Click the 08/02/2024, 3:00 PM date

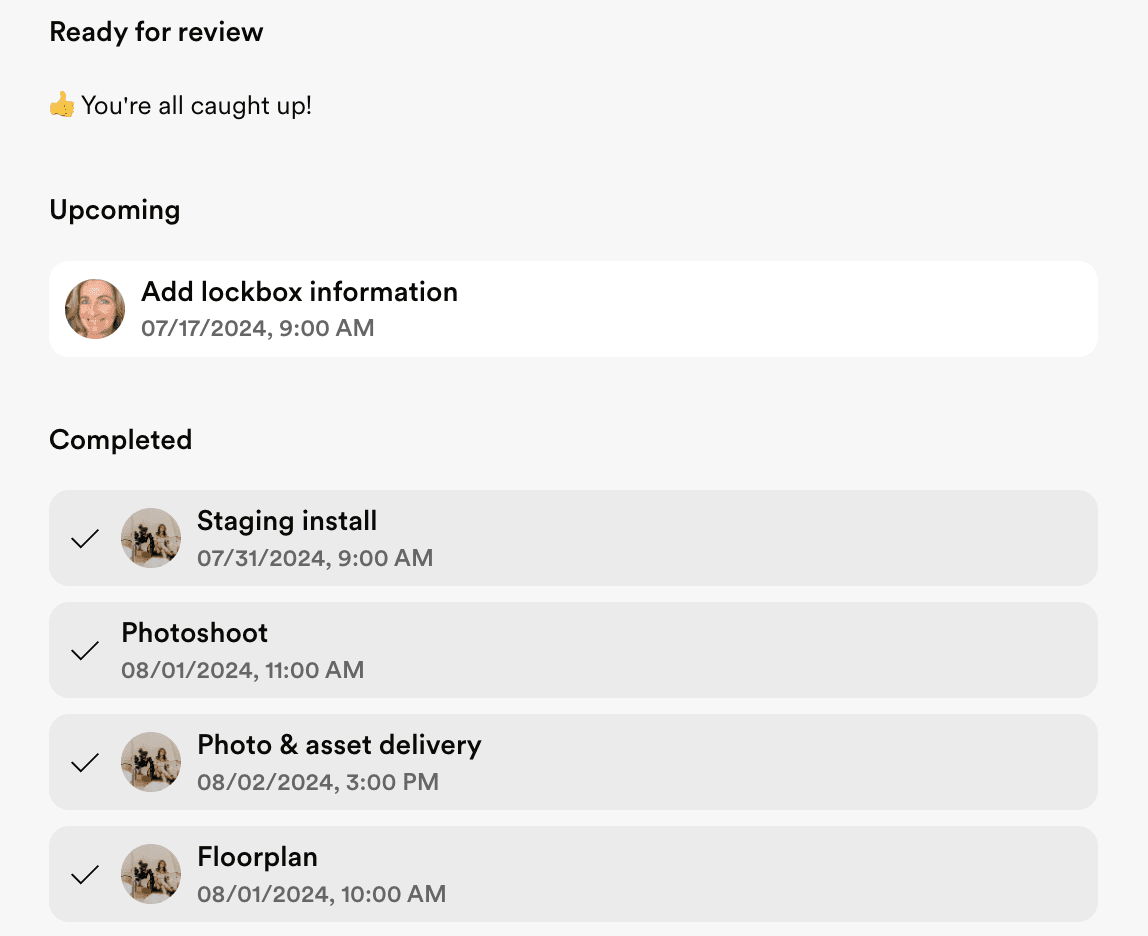coord(317,781)
